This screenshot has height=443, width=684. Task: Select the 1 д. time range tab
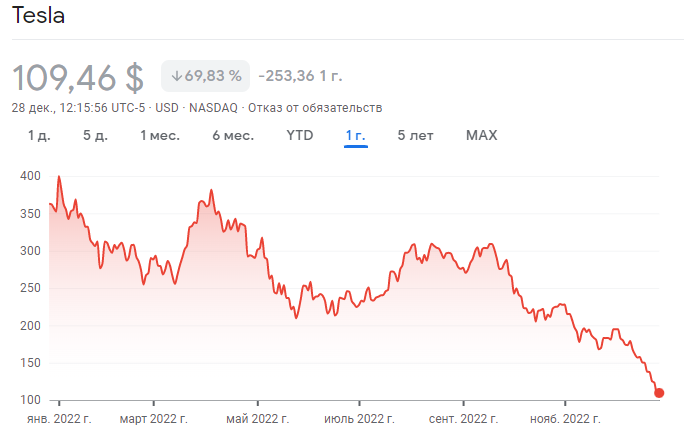point(39,136)
